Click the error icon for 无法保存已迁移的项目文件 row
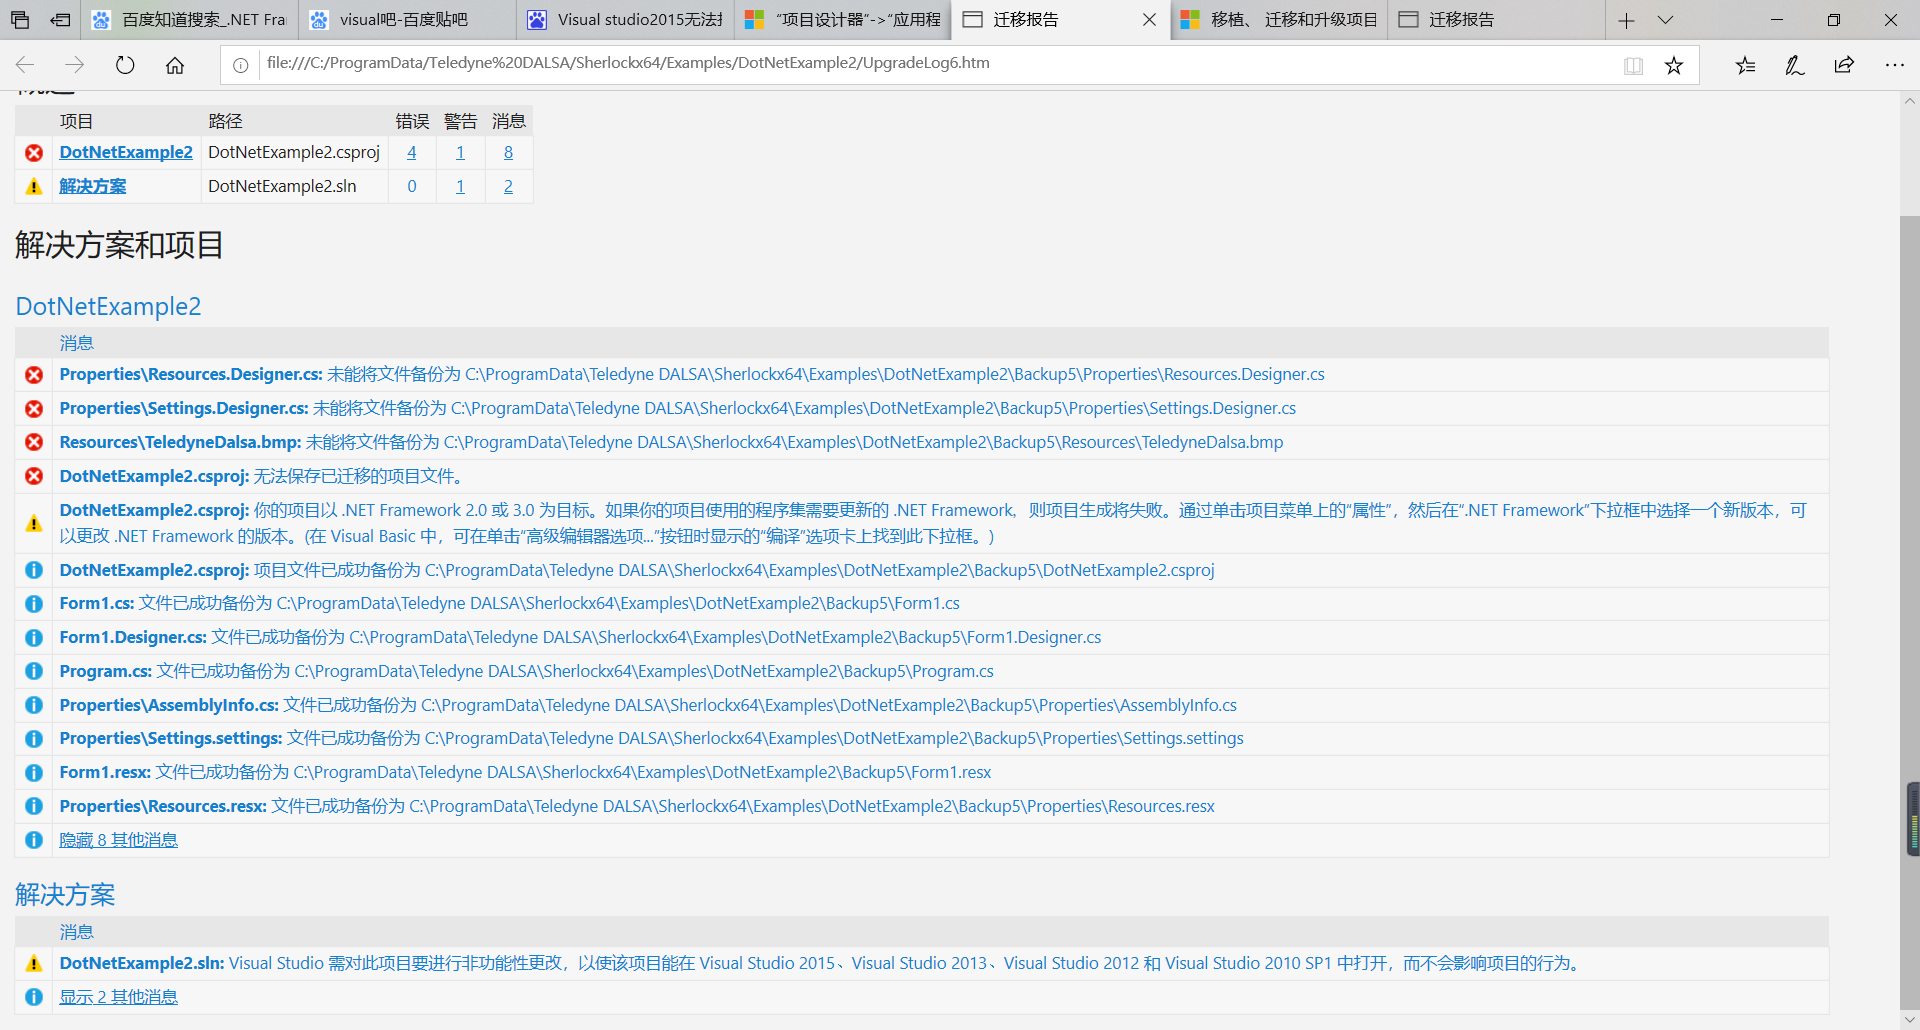Viewport: 1920px width, 1030px height. click(34, 476)
